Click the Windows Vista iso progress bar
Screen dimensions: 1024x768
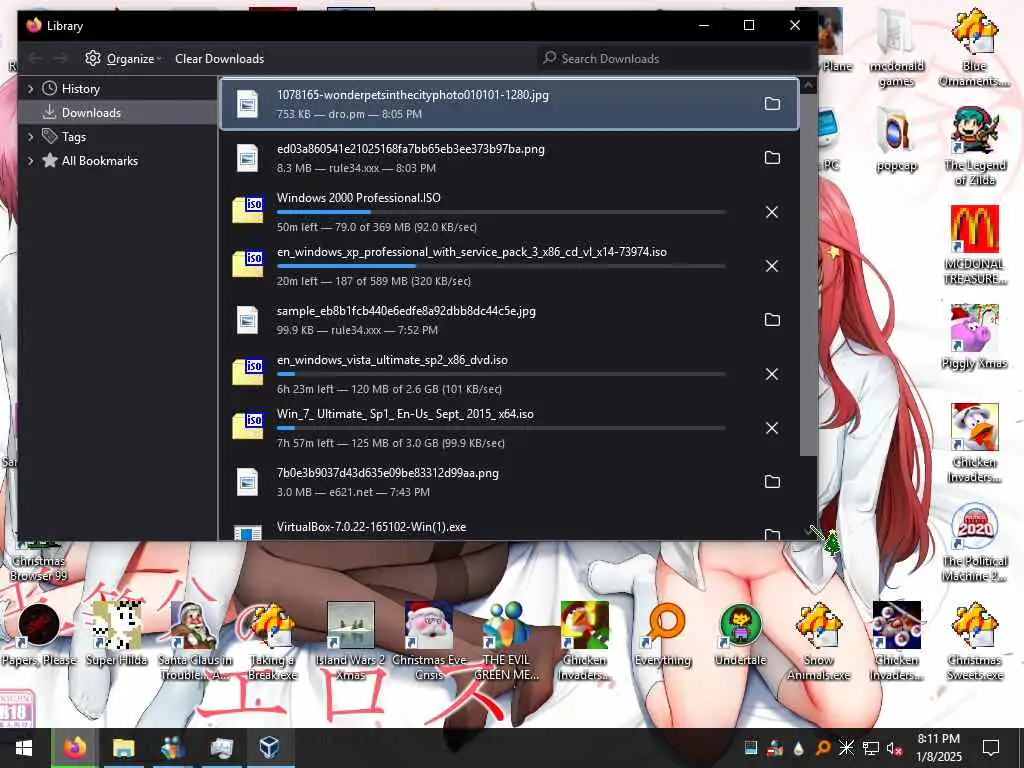(x=501, y=374)
